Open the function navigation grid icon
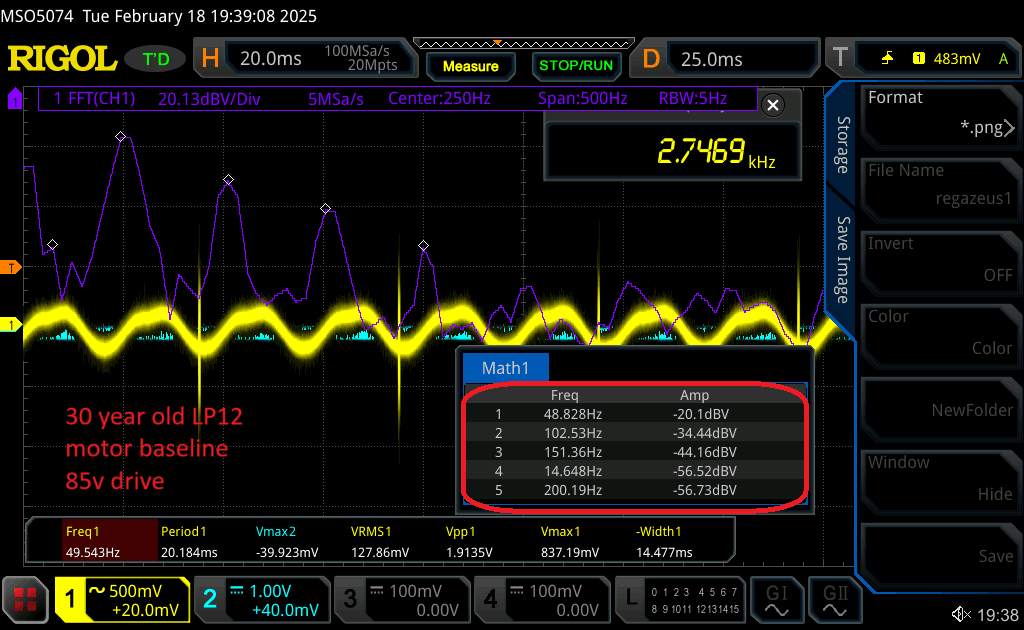The height and width of the screenshot is (630, 1024). point(26,599)
